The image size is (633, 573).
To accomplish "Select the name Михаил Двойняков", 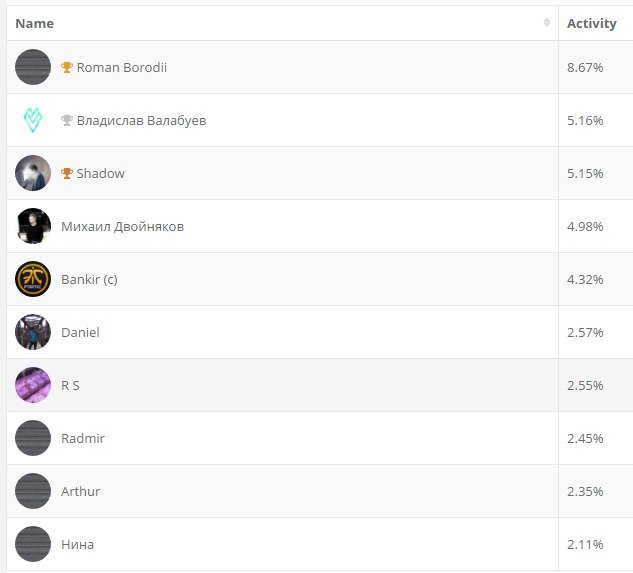I will tap(122, 227).
